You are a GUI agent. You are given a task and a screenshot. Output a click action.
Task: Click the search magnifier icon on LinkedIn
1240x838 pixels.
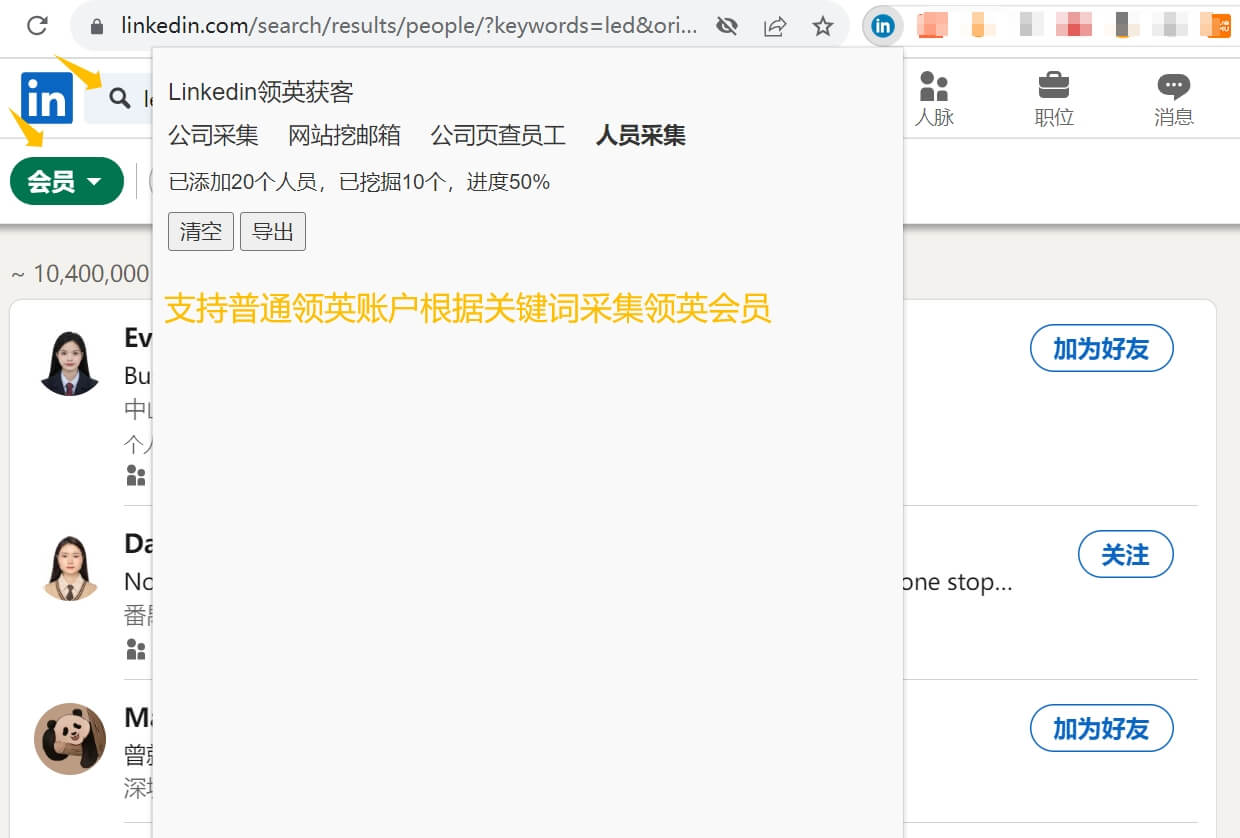(120, 98)
